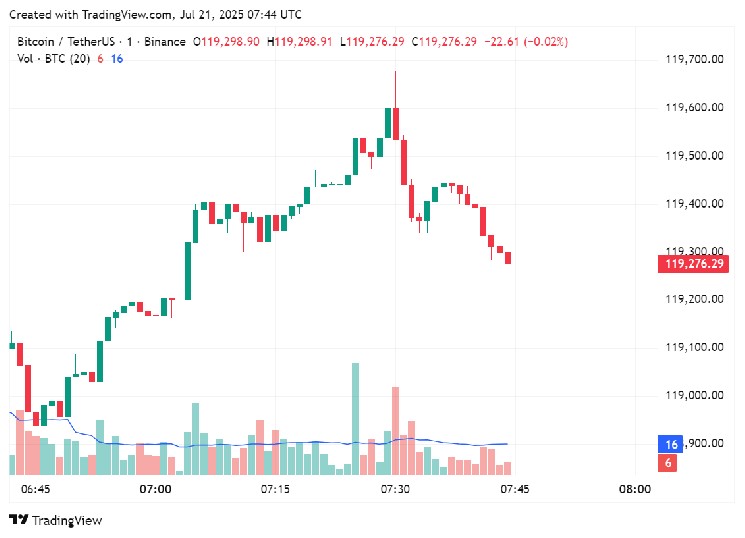This screenshot has height=538, width=745.
Task: Click the 119,100.00 price axis label
Action: pyautogui.click(x=694, y=347)
